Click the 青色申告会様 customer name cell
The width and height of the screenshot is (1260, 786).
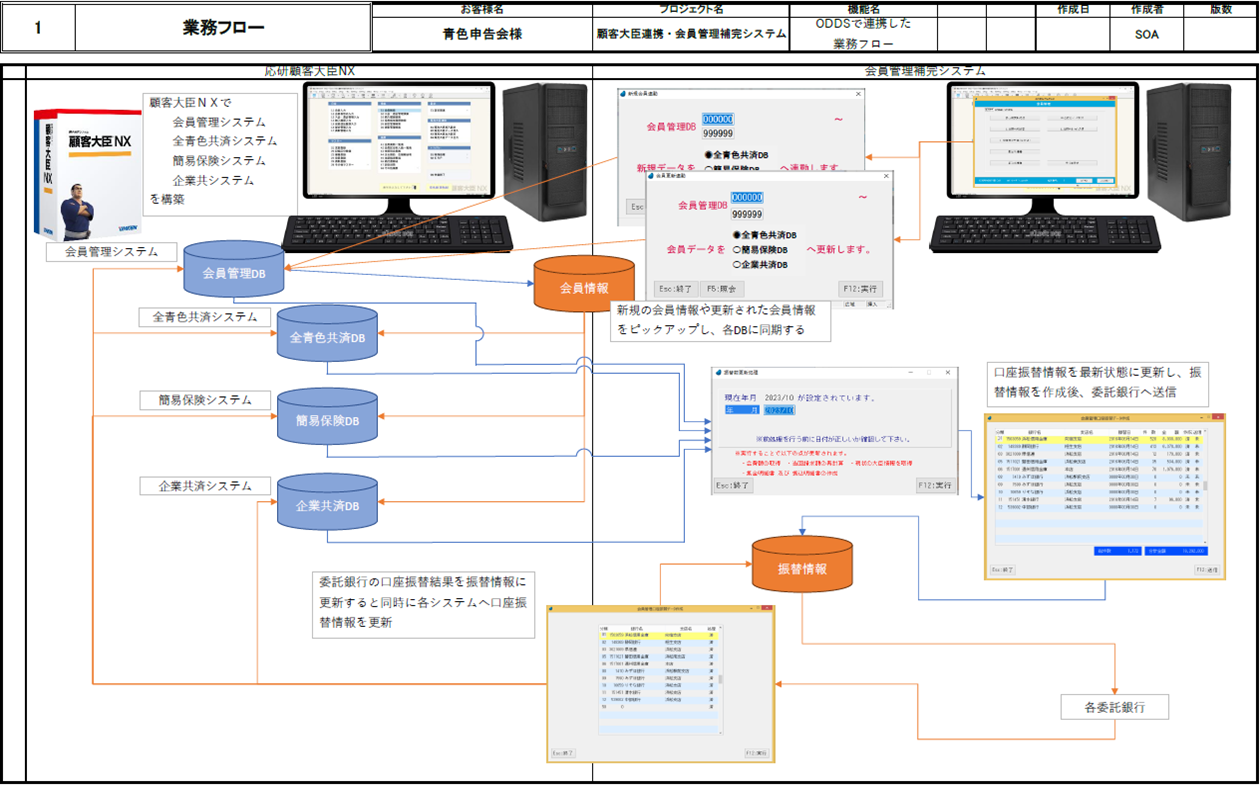click(482, 33)
